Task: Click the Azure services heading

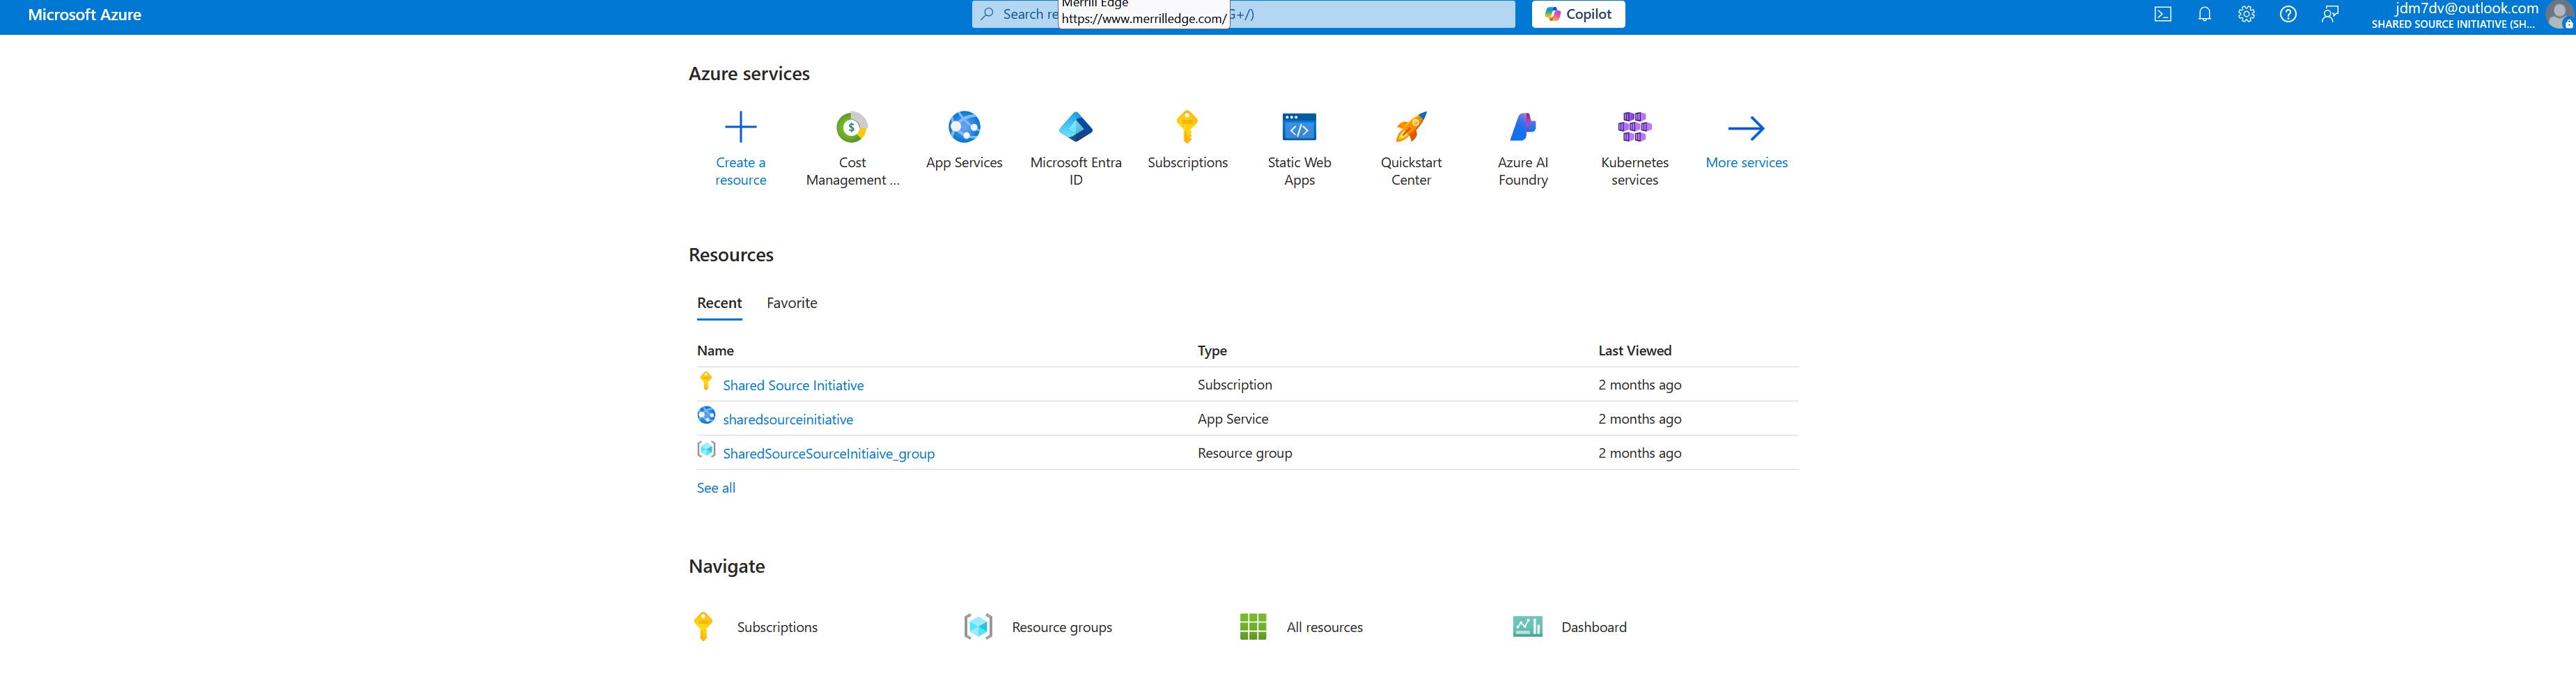Action: pos(749,74)
